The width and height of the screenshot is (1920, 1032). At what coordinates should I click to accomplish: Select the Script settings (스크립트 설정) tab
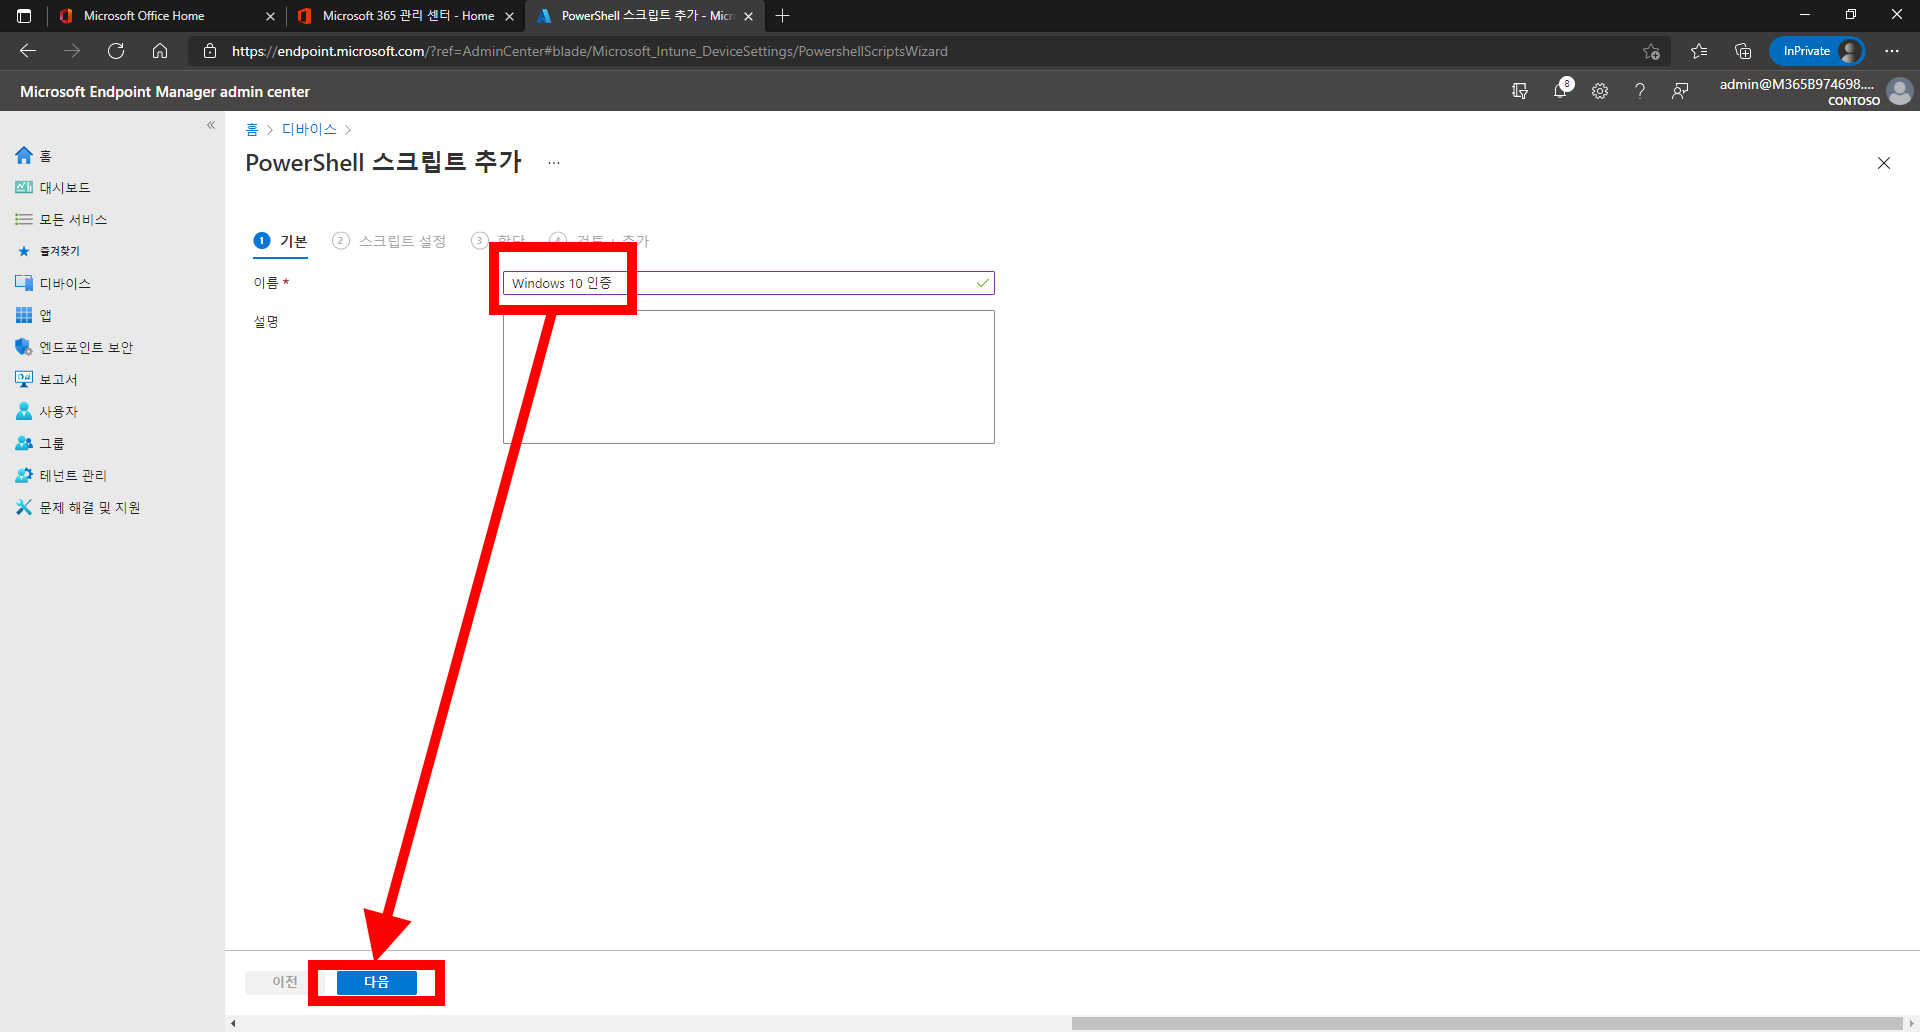[x=389, y=241]
